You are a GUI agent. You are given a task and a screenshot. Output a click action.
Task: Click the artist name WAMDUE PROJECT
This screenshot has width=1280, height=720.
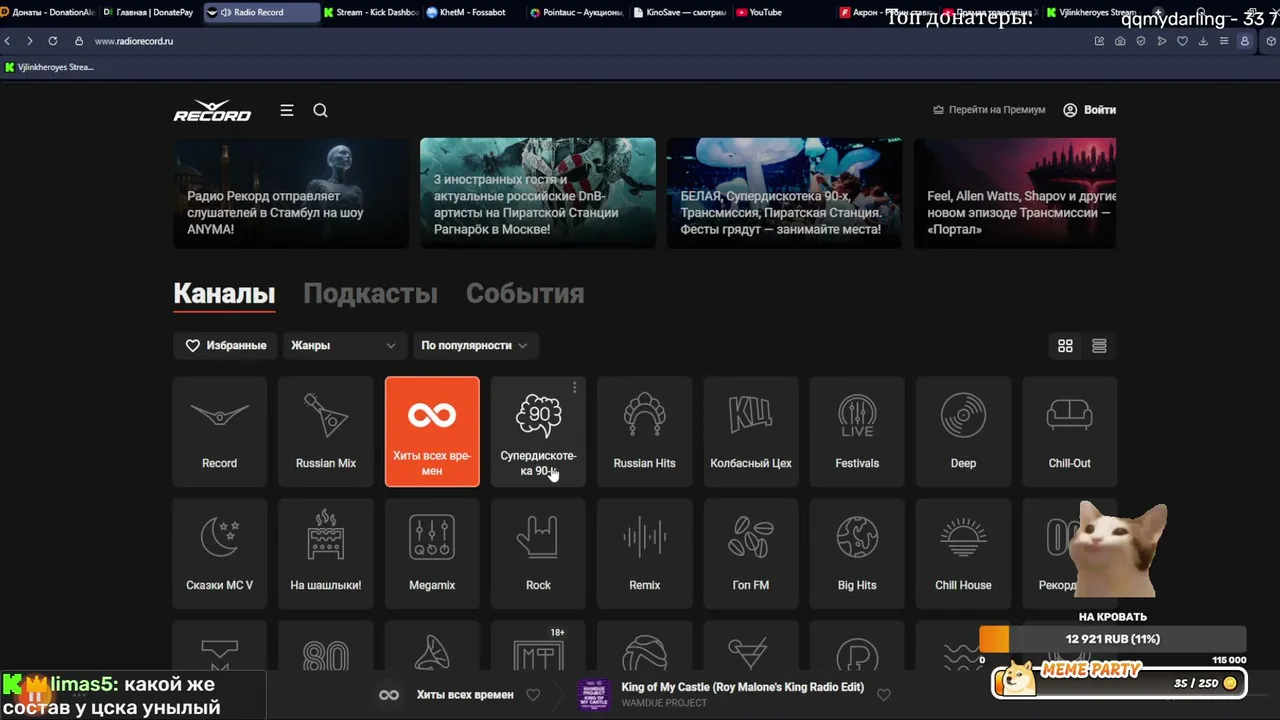click(664, 703)
